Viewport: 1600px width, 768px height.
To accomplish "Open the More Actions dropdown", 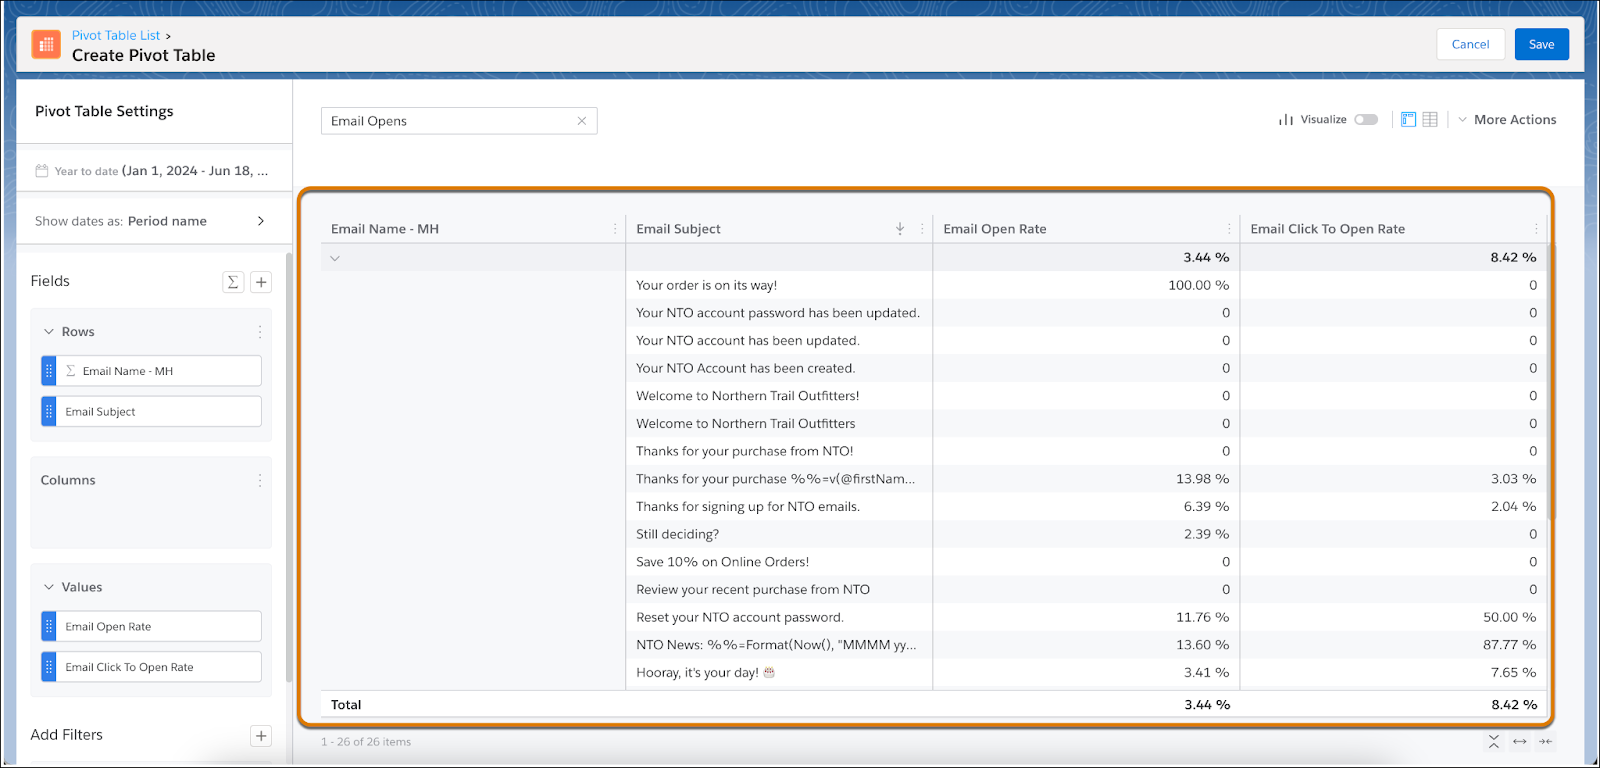I will click(1507, 119).
